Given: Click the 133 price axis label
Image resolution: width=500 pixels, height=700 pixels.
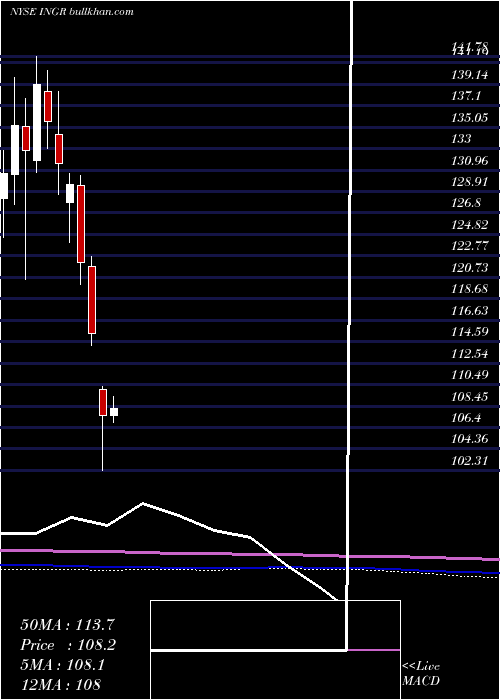Looking at the screenshot, I should click(461, 138).
